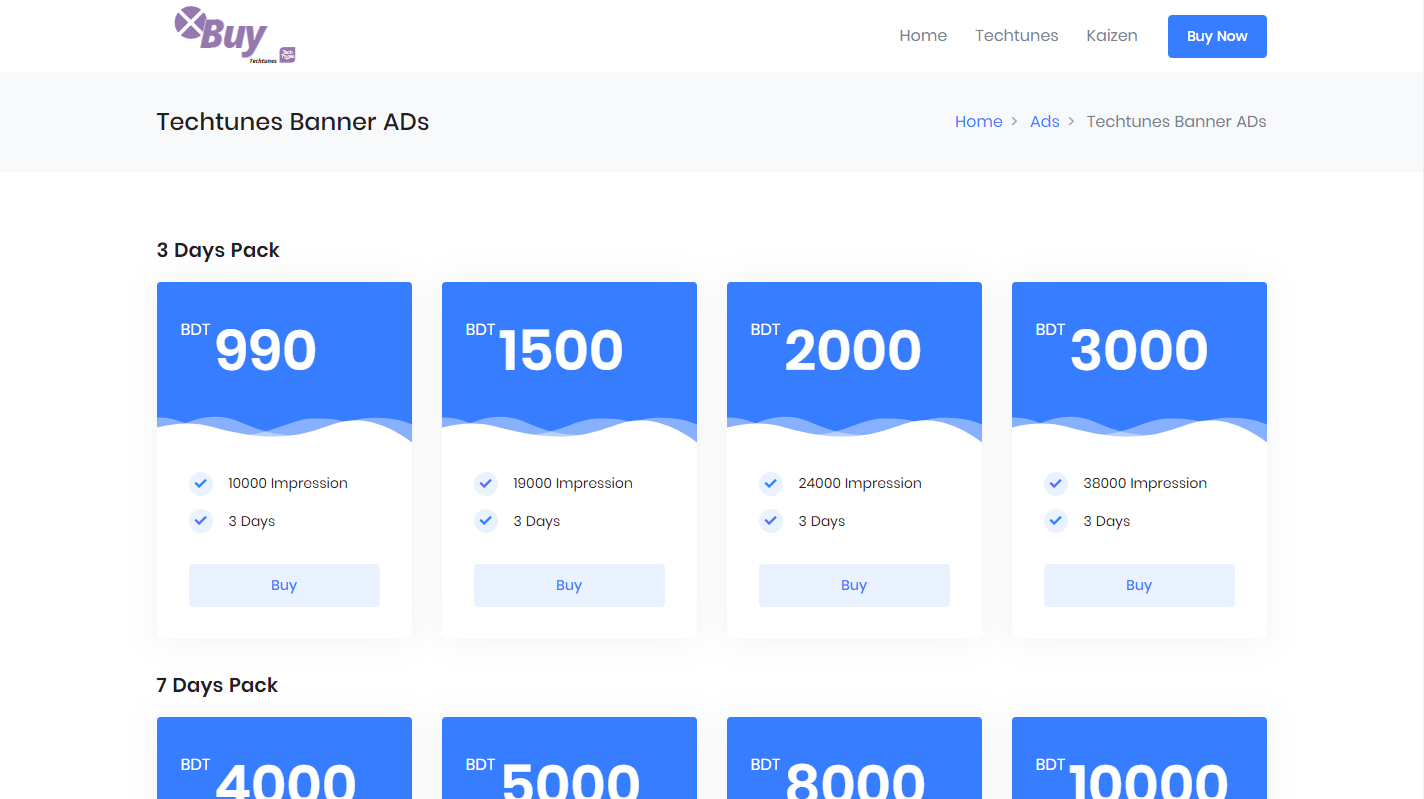1424x799 pixels.
Task: Click 3 Days text in BDT 1500 card
Action: [x=537, y=522]
